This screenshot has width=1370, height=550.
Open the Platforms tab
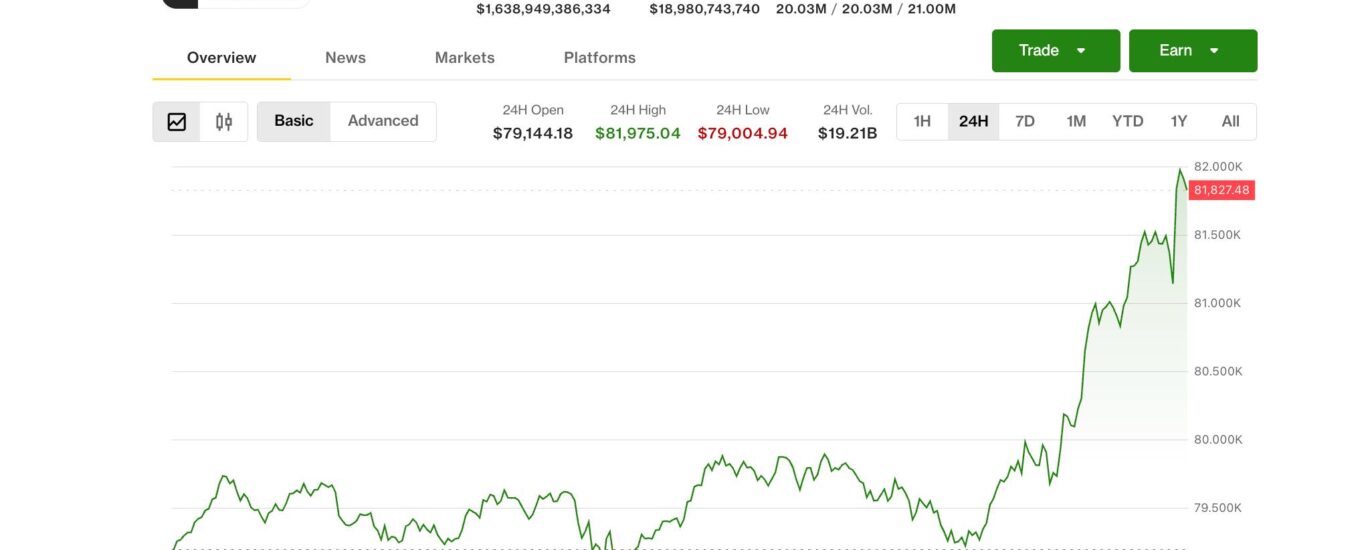[x=600, y=58]
